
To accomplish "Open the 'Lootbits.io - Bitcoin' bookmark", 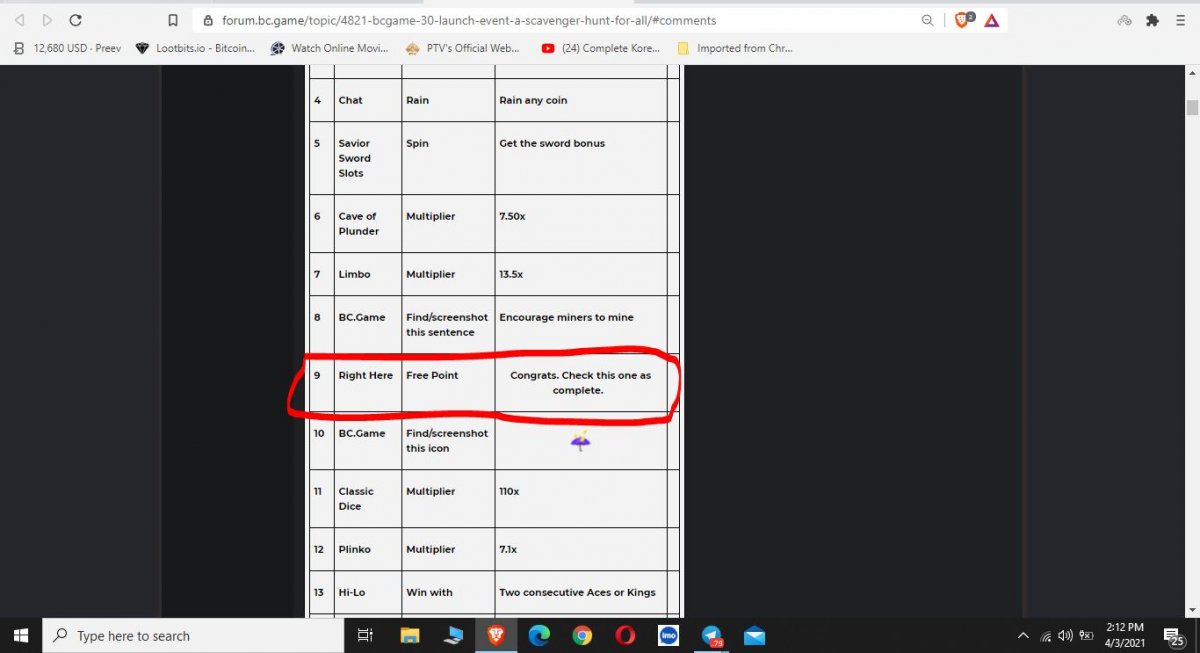I will [x=195, y=48].
